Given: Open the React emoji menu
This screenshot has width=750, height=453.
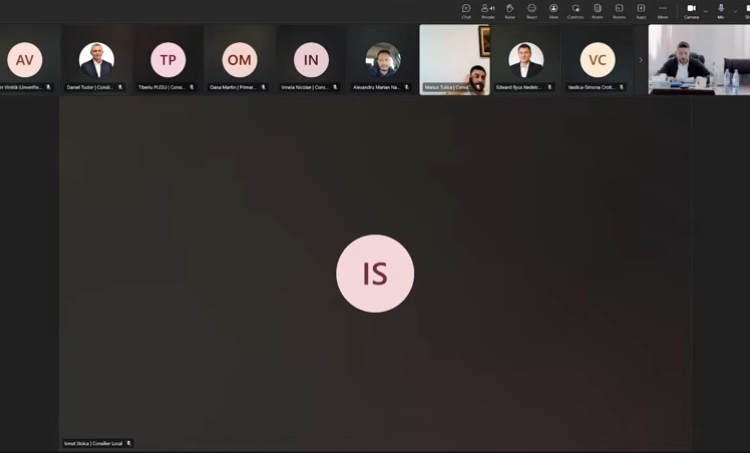Looking at the screenshot, I should [x=532, y=10].
